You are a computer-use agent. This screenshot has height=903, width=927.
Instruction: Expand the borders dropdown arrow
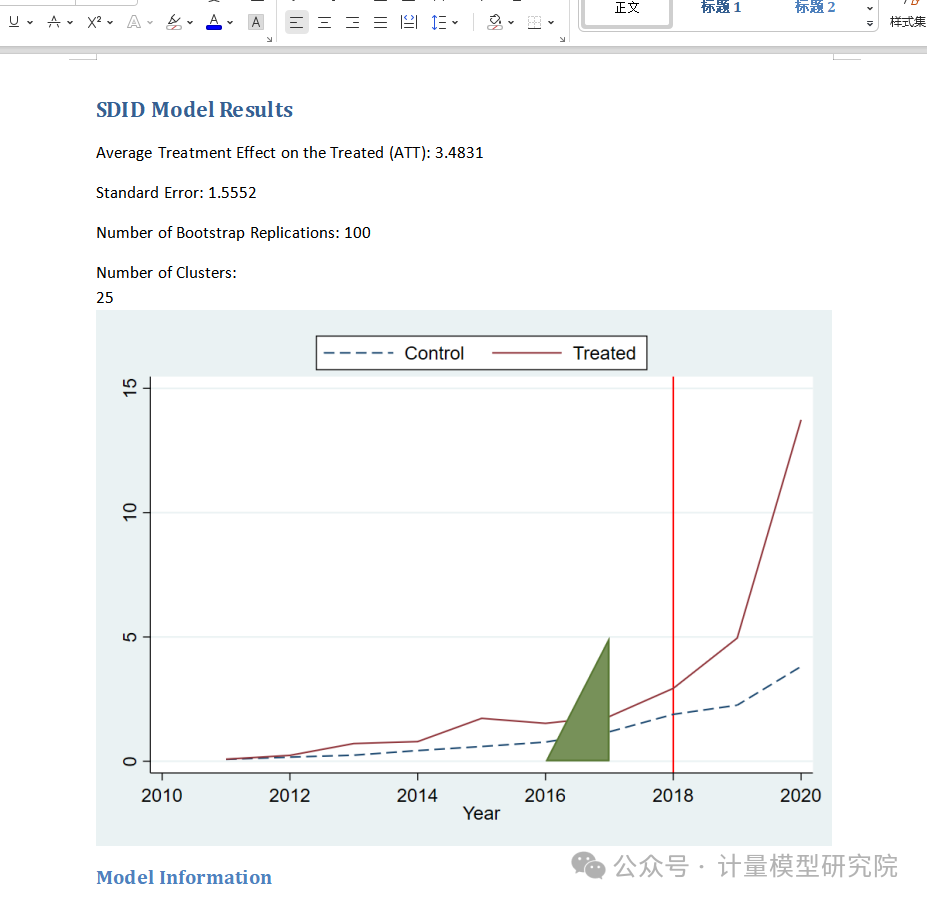pos(551,23)
